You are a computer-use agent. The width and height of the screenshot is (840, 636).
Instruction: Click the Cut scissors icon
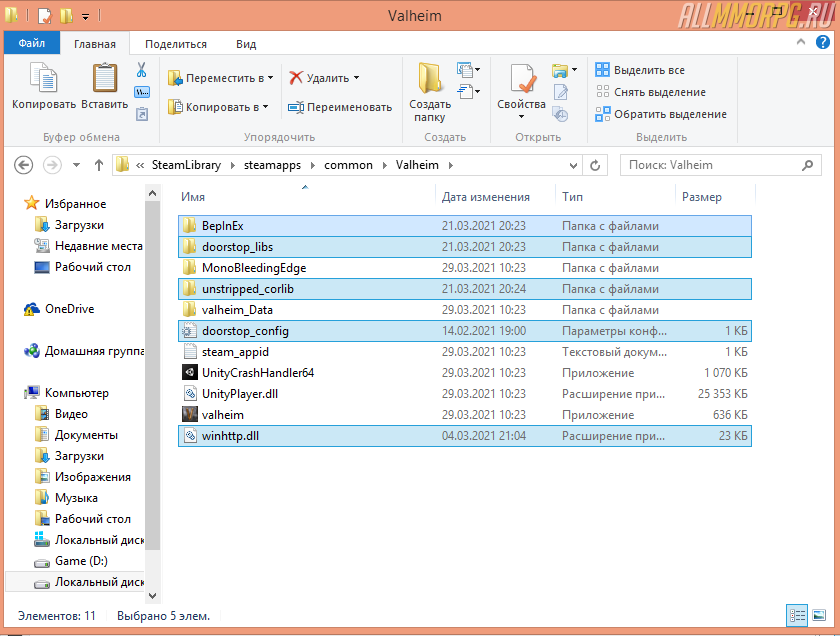[x=141, y=70]
